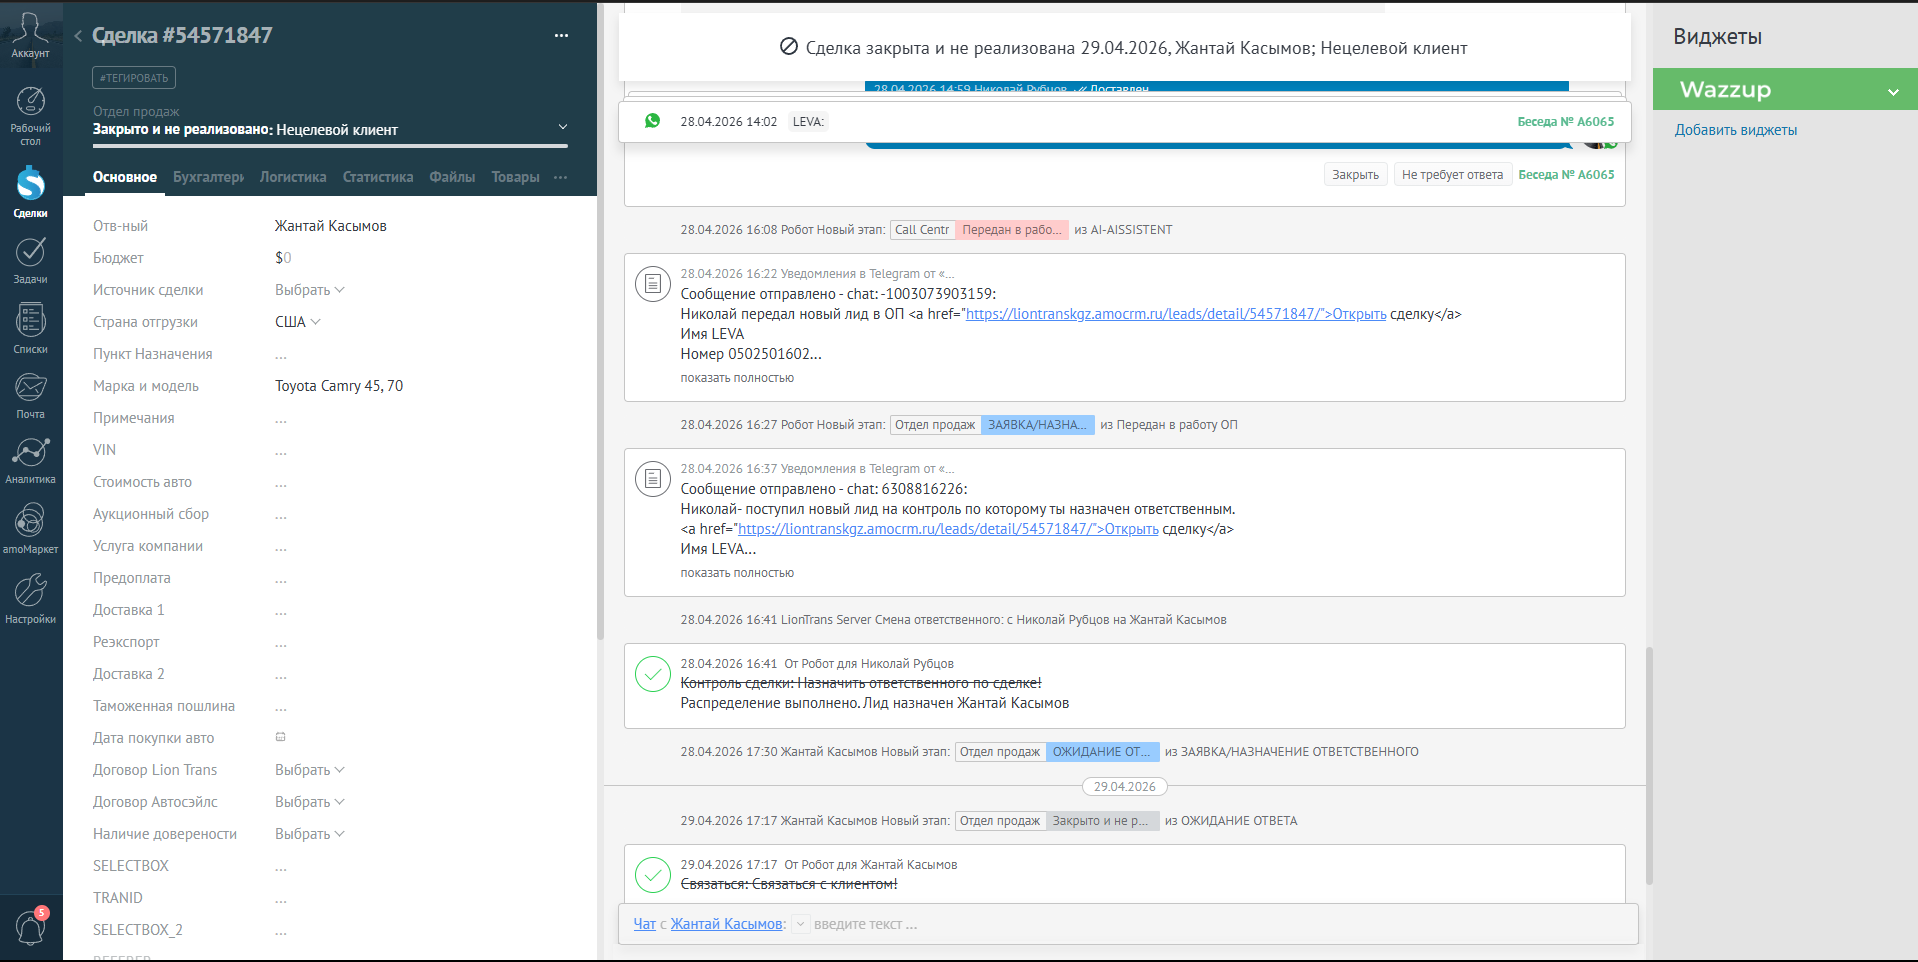This screenshot has height=962, width=1918.
Task: Click the WhatsApp icon in the 14:02 message
Action: point(652,121)
